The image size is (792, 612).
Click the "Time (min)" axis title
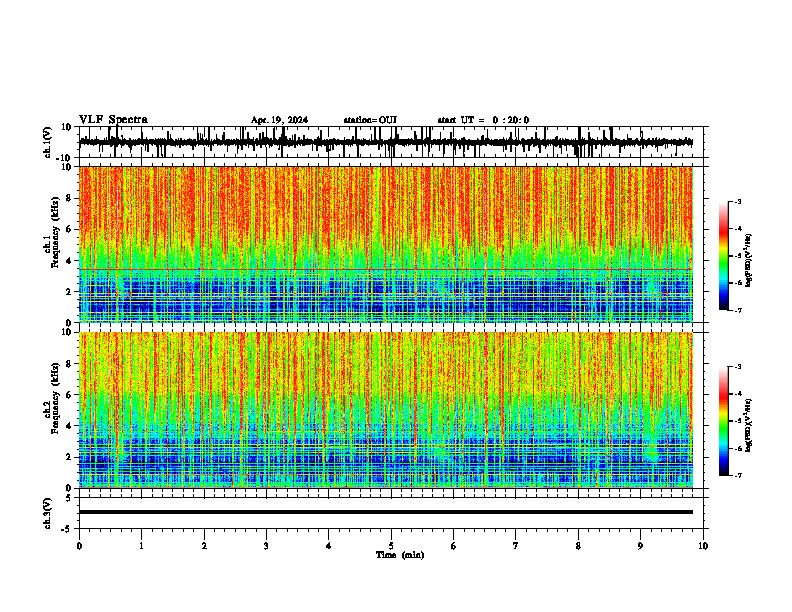400,555
